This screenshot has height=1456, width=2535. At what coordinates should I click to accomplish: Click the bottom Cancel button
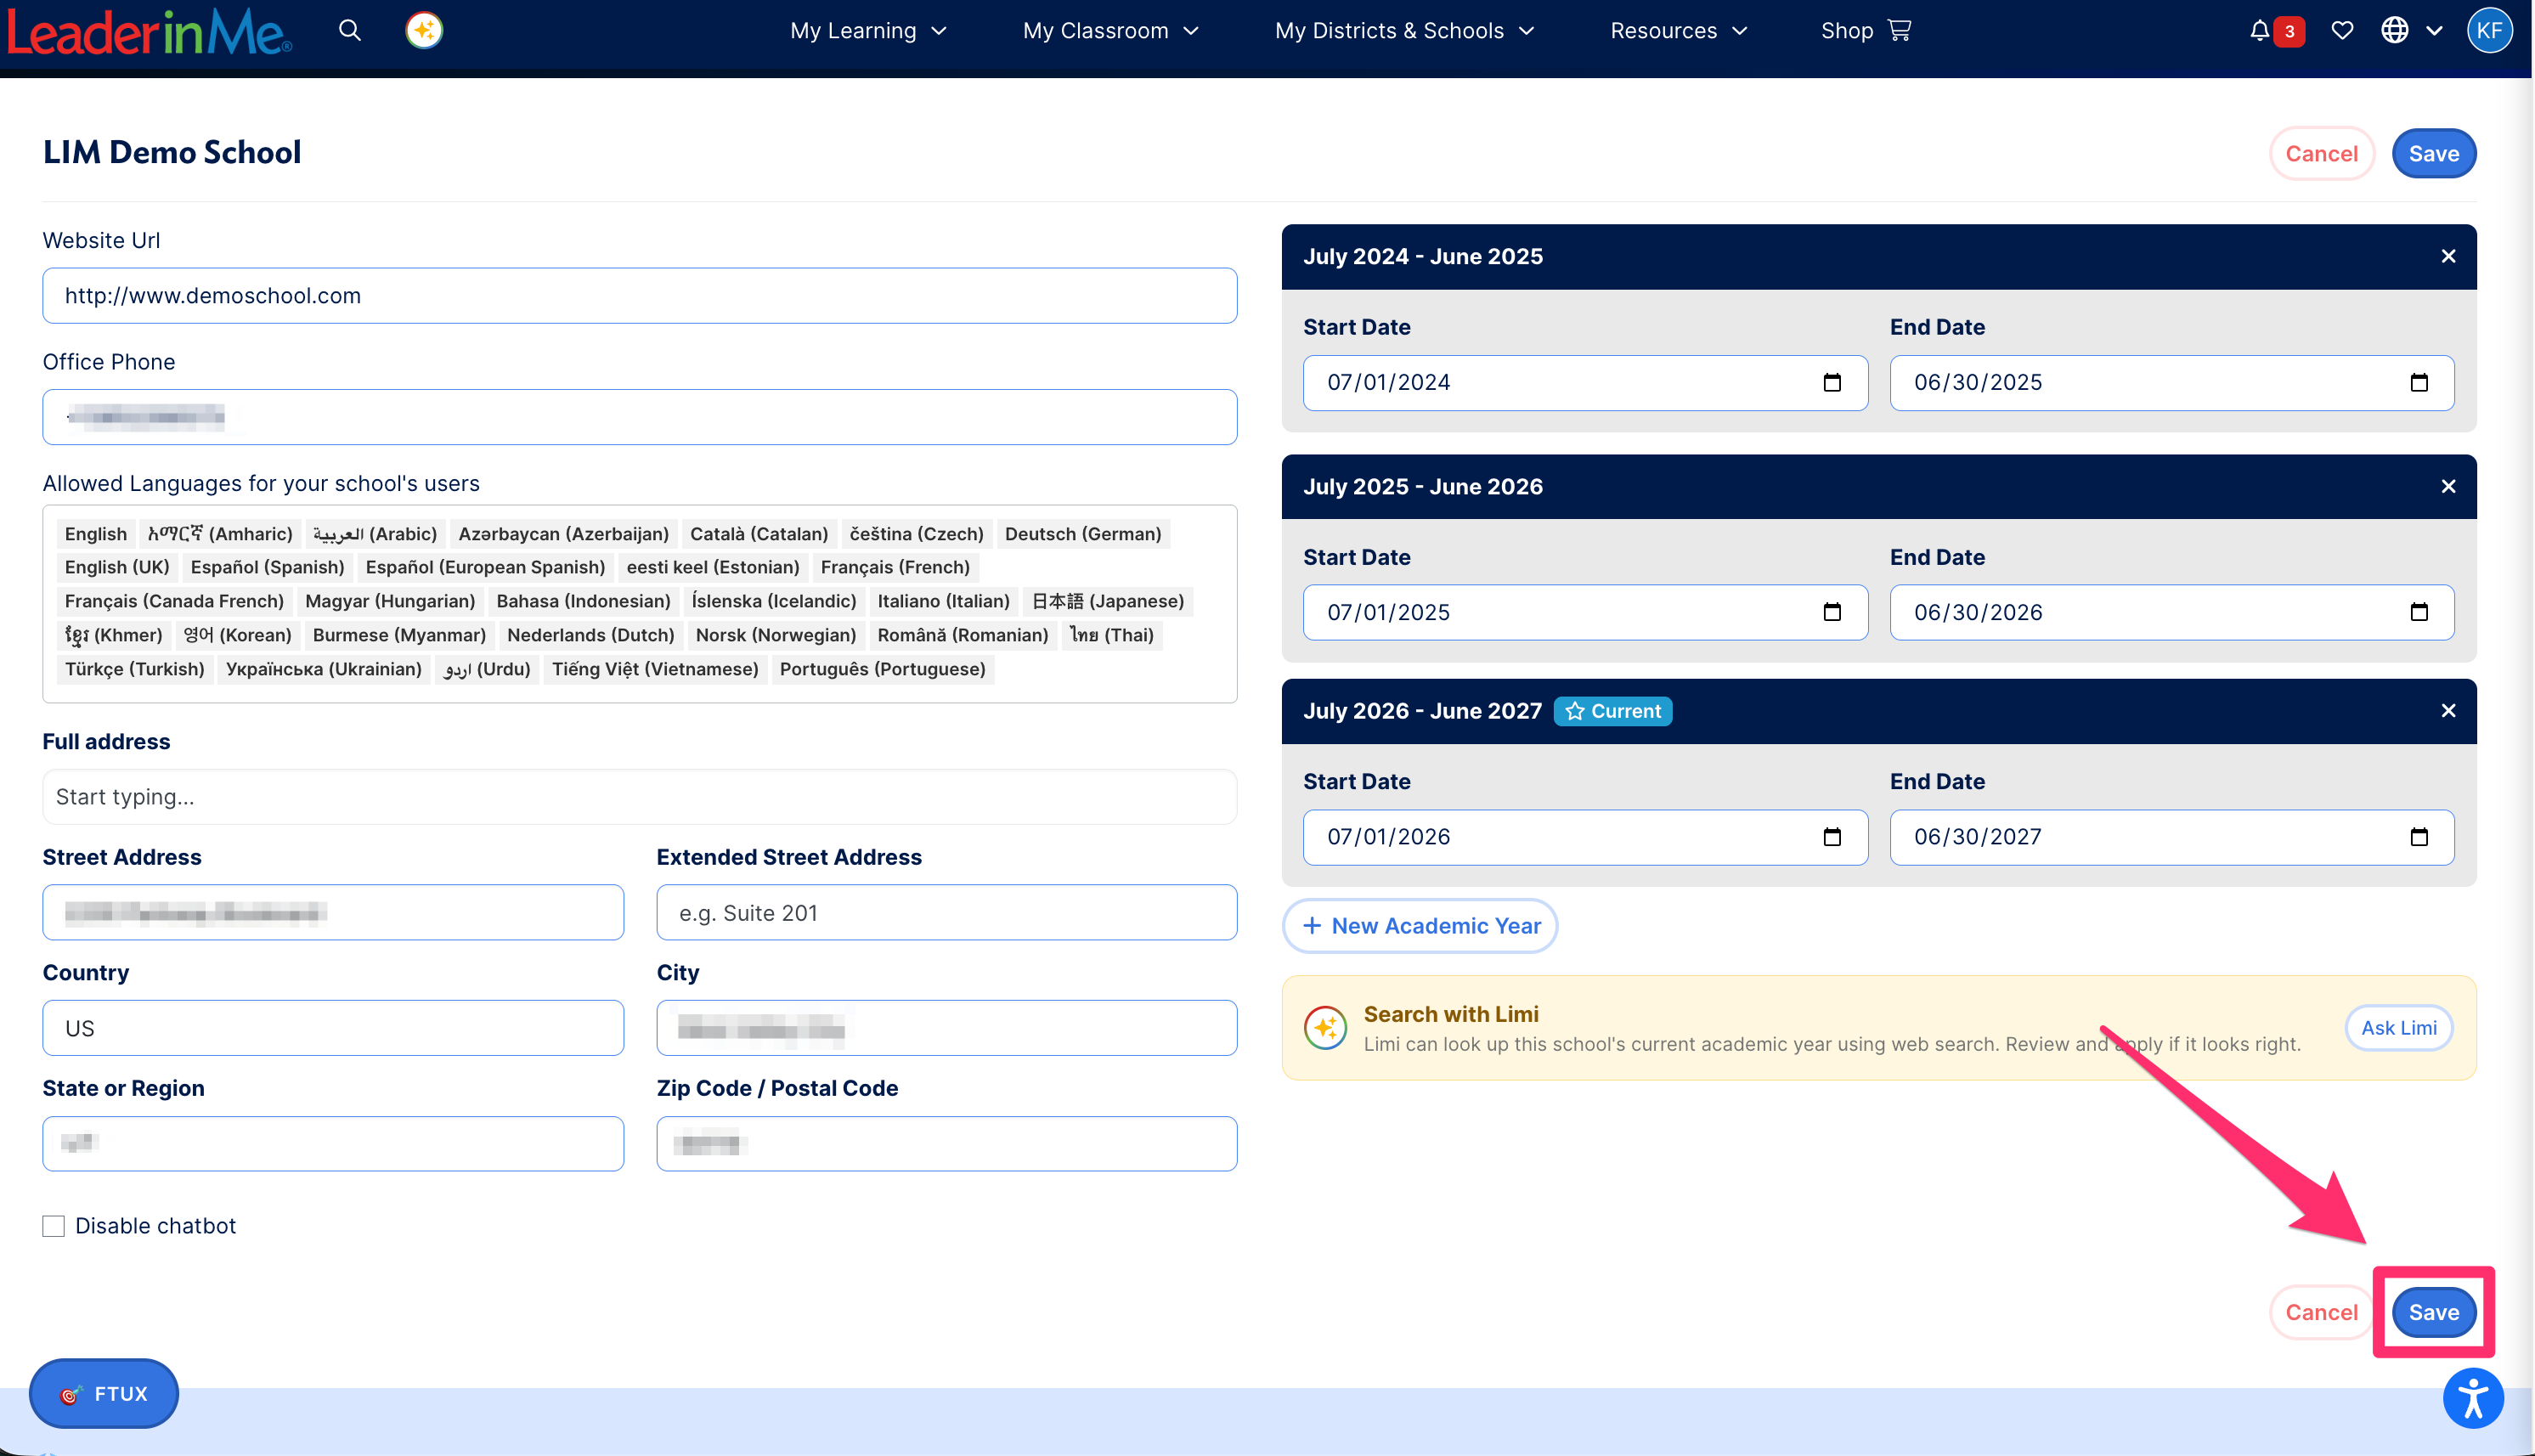[x=2321, y=1312]
